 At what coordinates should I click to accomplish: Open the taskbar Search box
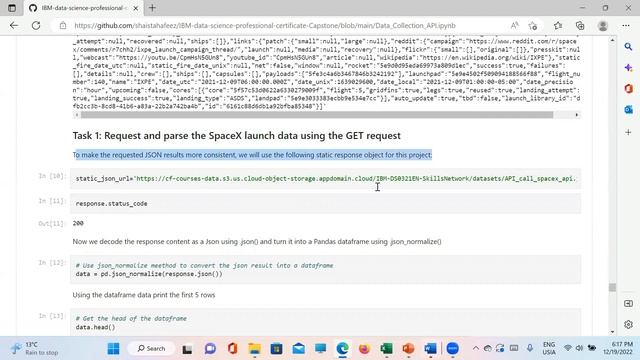[x=151, y=349]
